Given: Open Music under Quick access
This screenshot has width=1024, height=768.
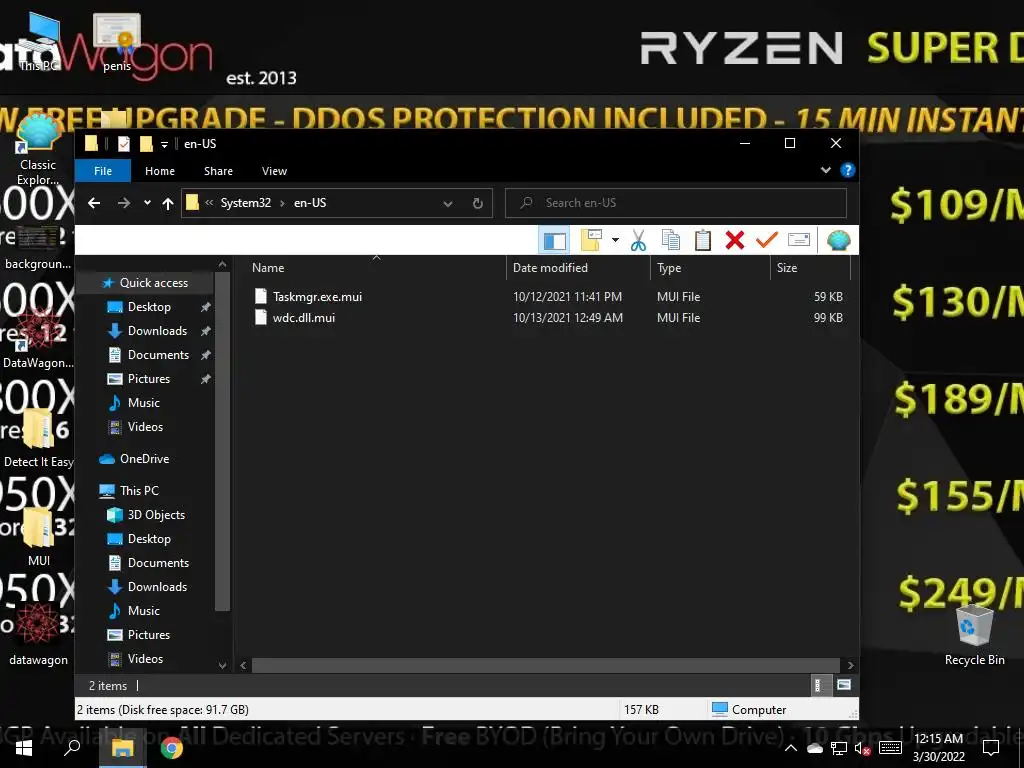Looking at the screenshot, I should coord(144,403).
